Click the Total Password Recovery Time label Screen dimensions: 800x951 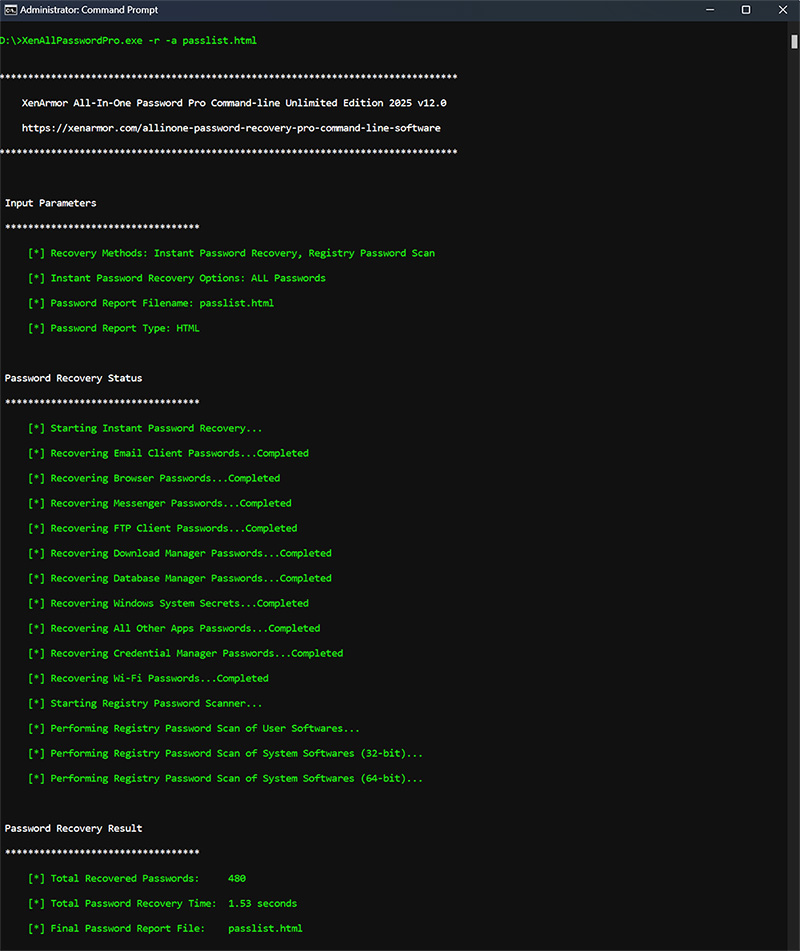click(133, 903)
